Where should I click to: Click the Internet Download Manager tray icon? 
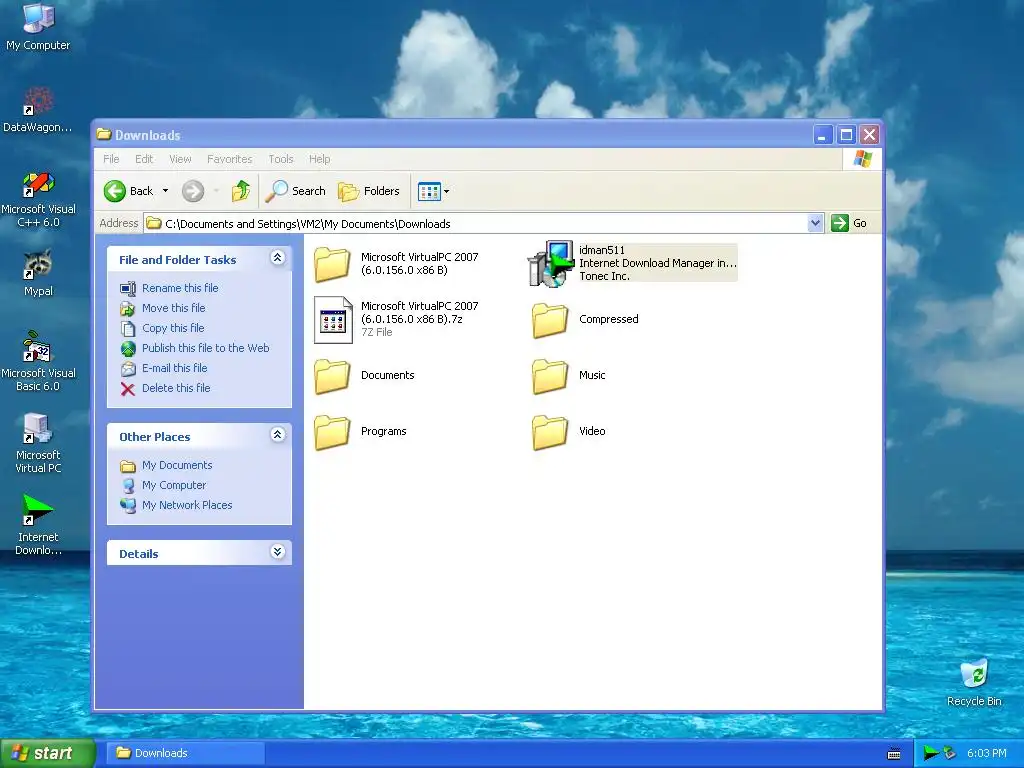931,753
